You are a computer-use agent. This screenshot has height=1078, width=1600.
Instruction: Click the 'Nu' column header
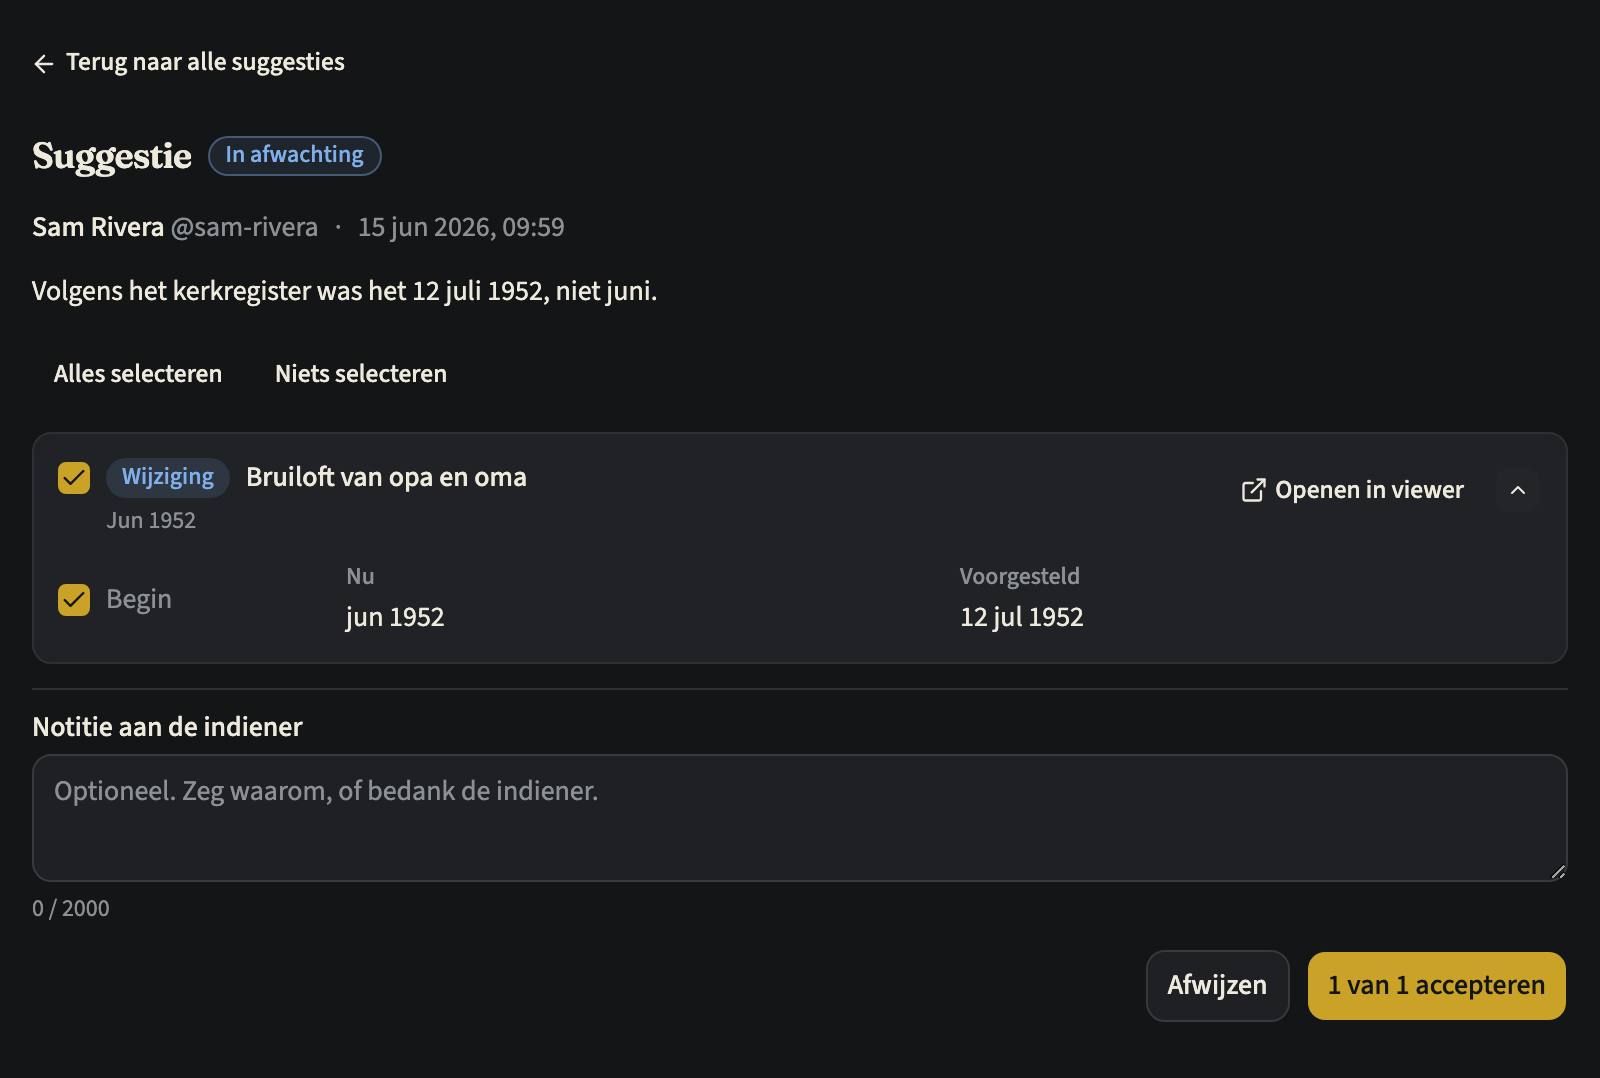[x=360, y=577]
